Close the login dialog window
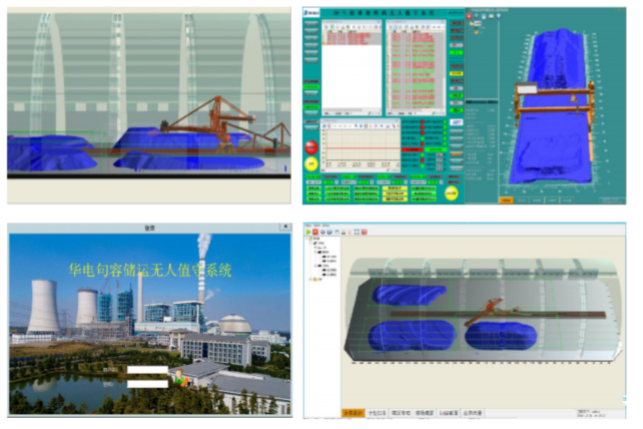This screenshot has width=643, height=429. pos(283,227)
